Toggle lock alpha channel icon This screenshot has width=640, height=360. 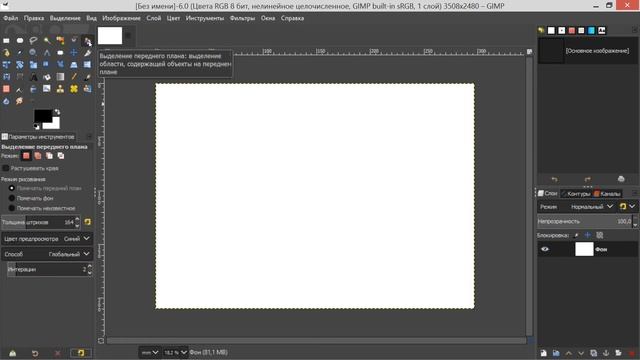click(600, 235)
